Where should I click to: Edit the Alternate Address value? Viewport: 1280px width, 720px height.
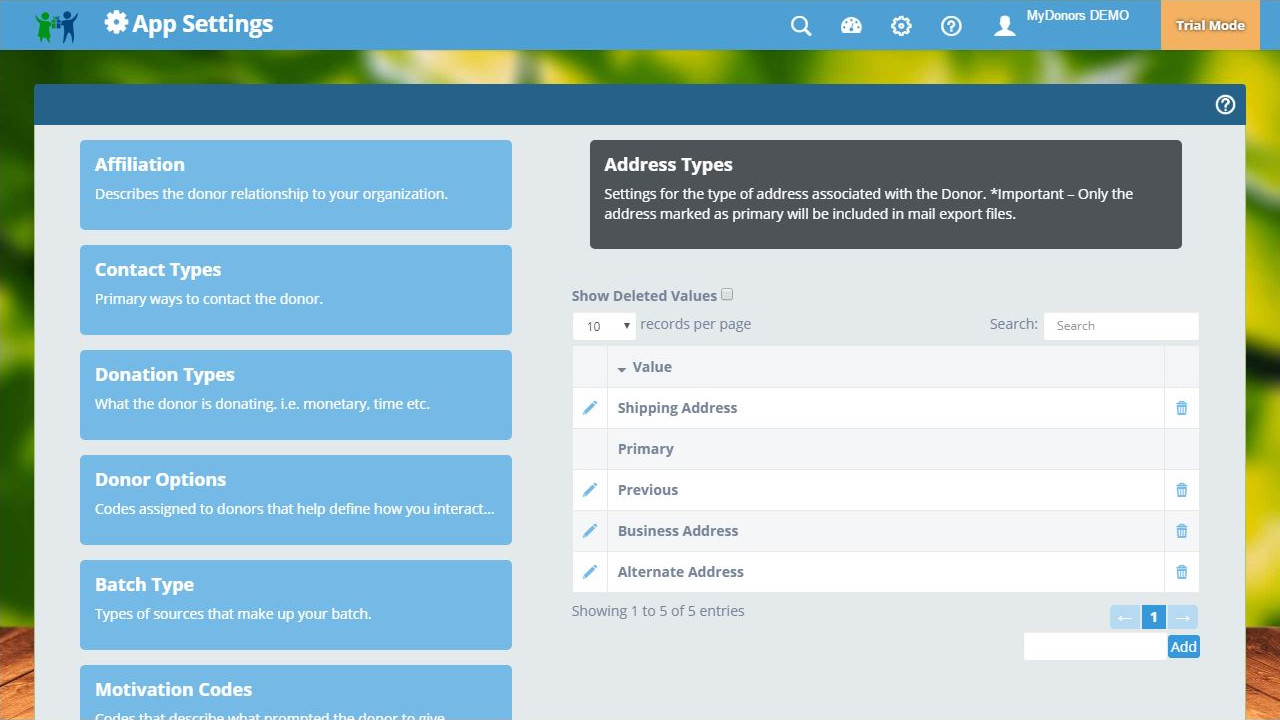[590, 572]
